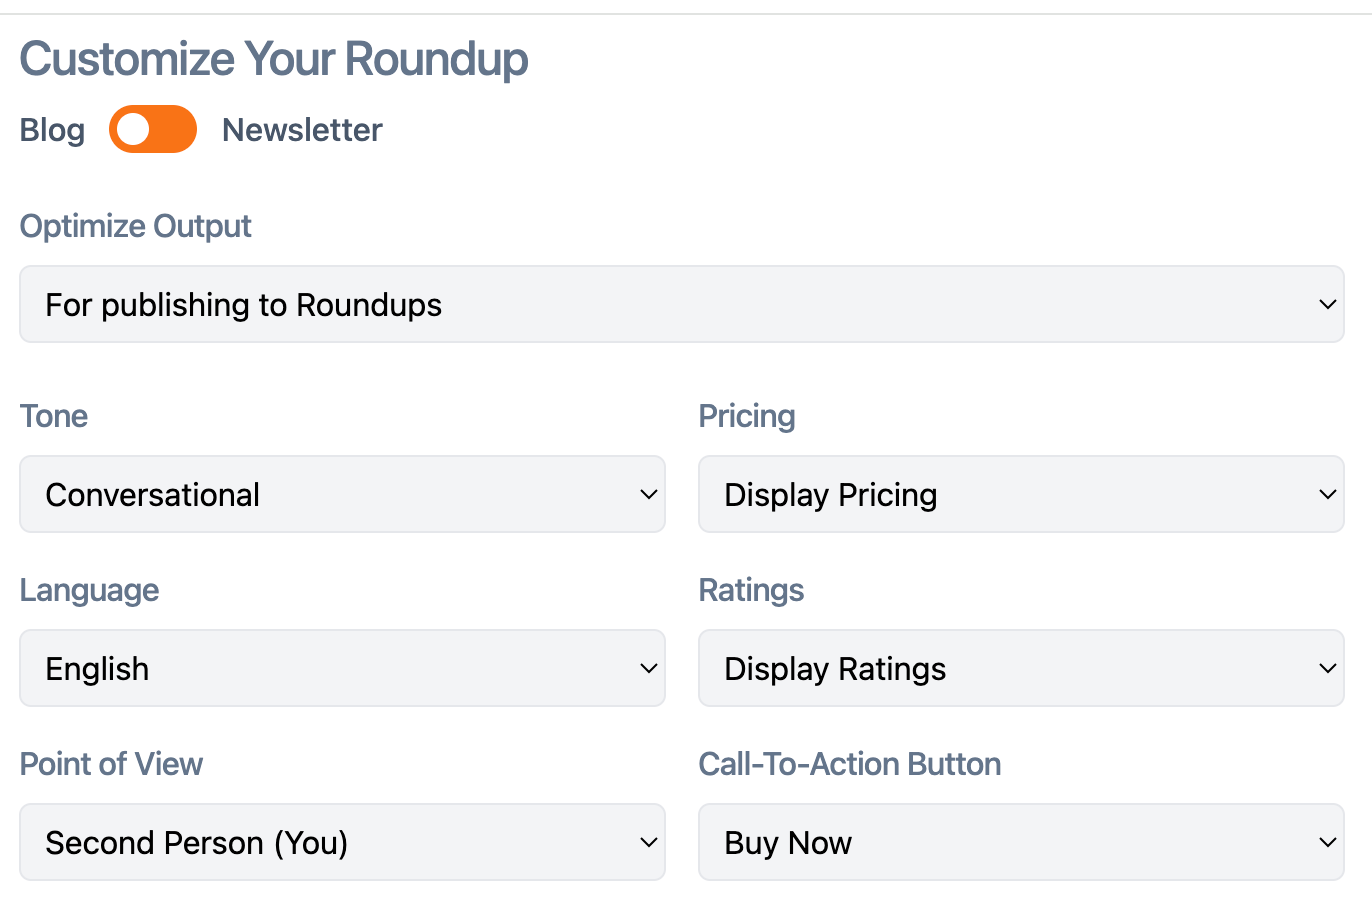Open the Optimize Output dropdown
The image size is (1372, 918).
[x=683, y=304]
